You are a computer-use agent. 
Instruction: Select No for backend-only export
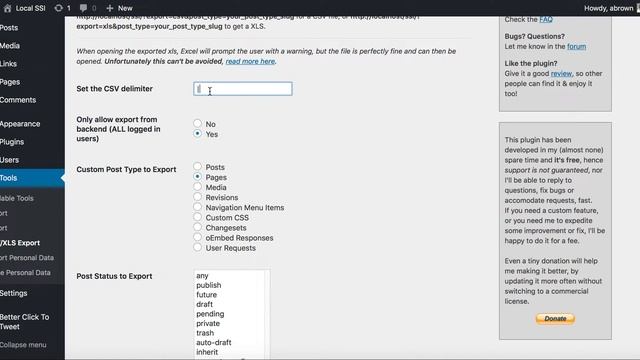click(198, 123)
